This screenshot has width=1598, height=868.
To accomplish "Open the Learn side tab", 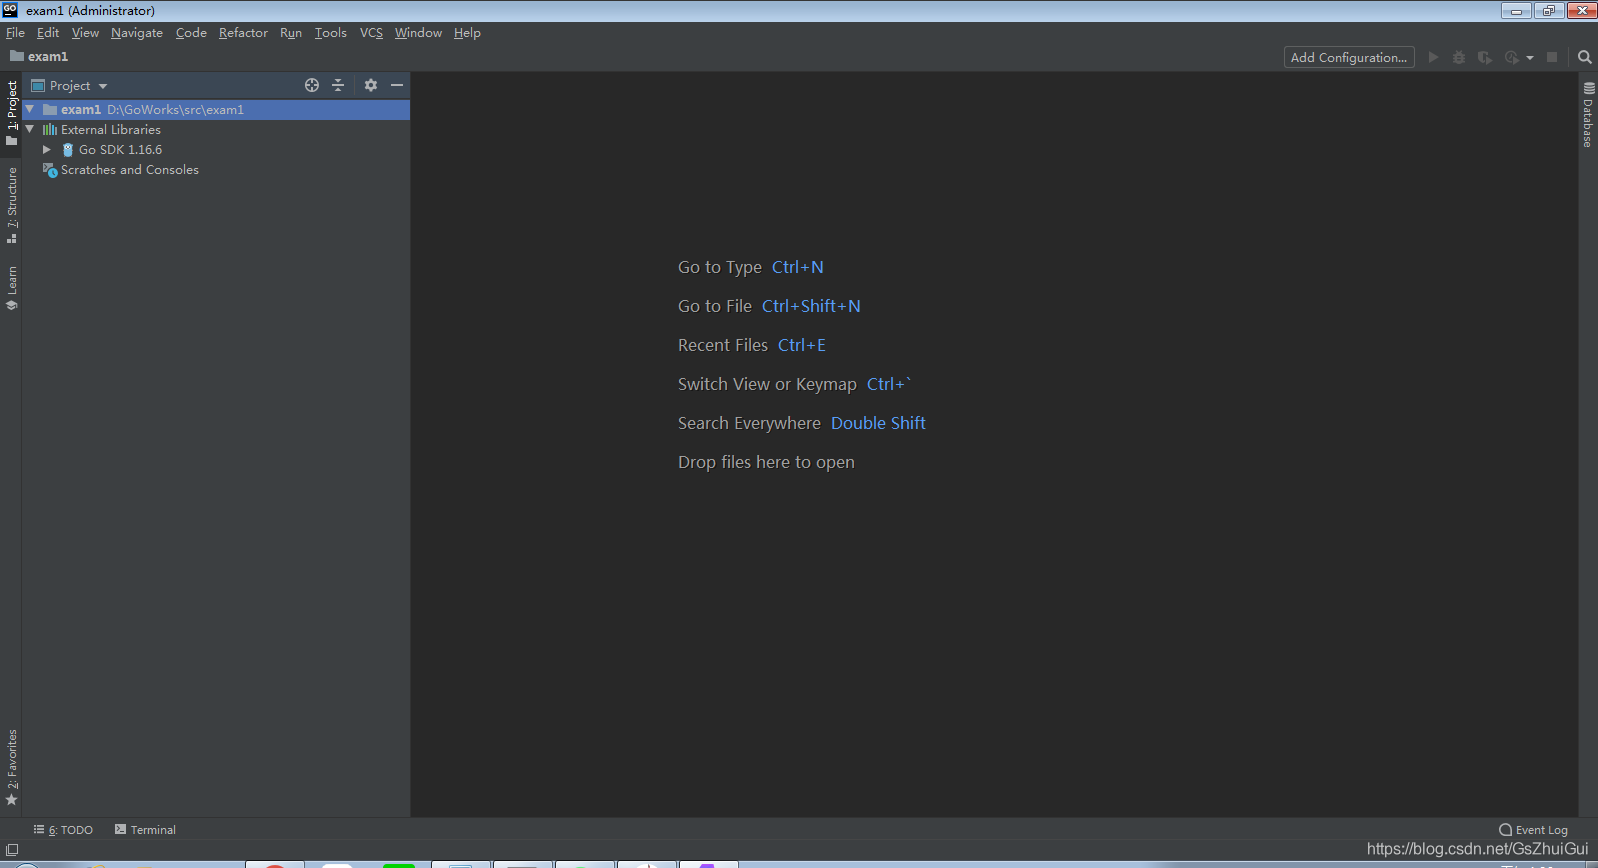I will [11, 288].
